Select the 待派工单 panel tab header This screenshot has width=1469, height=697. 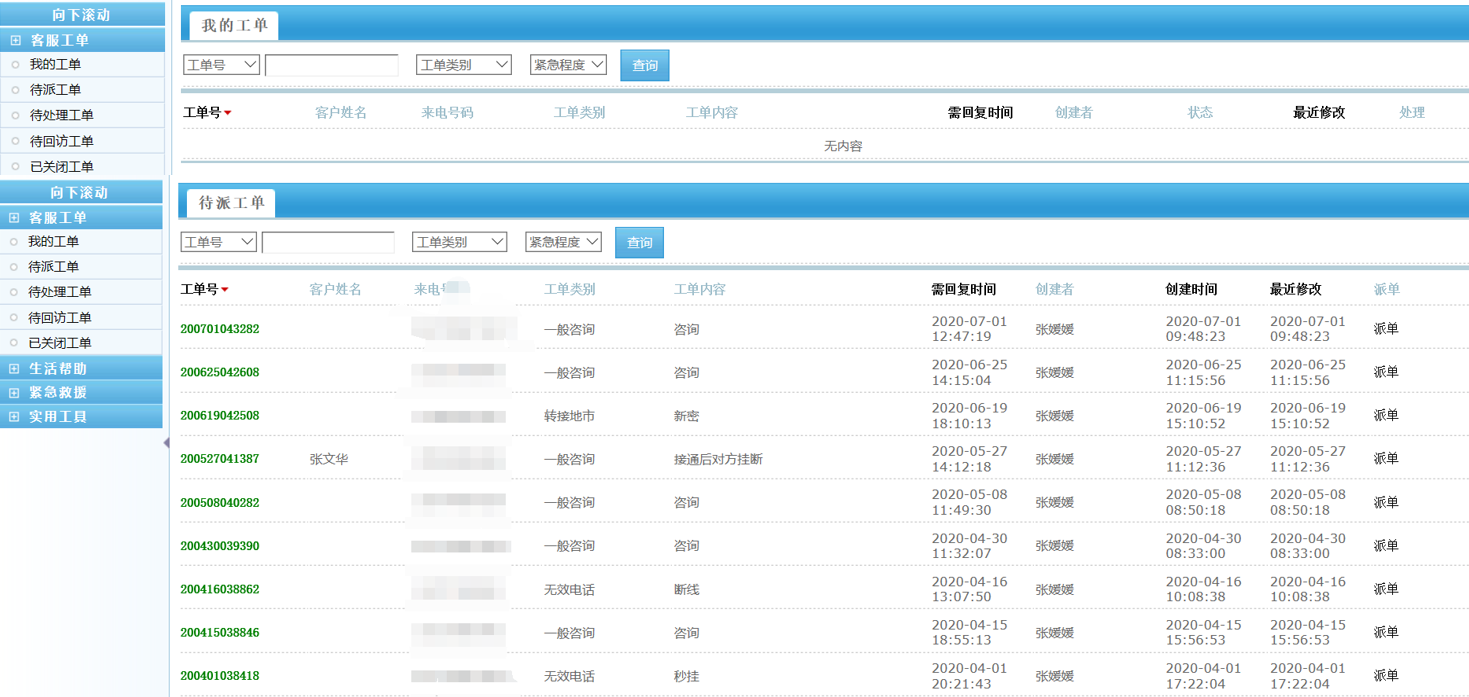tap(231, 203)
